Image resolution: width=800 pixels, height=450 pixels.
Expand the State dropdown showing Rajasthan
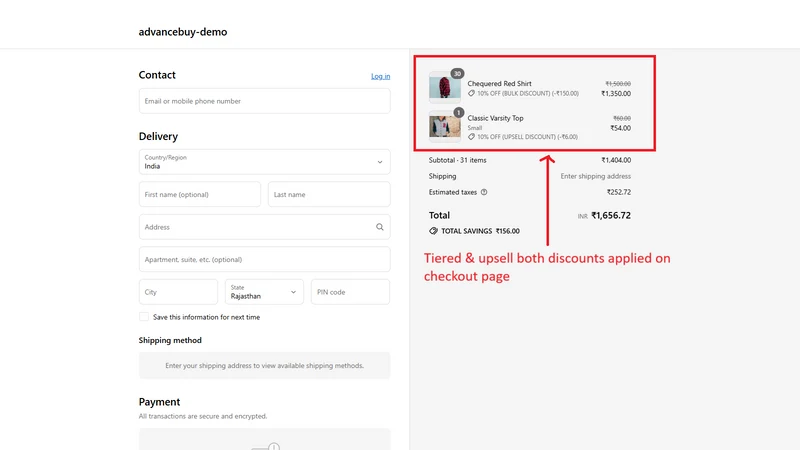coord(264,292)
